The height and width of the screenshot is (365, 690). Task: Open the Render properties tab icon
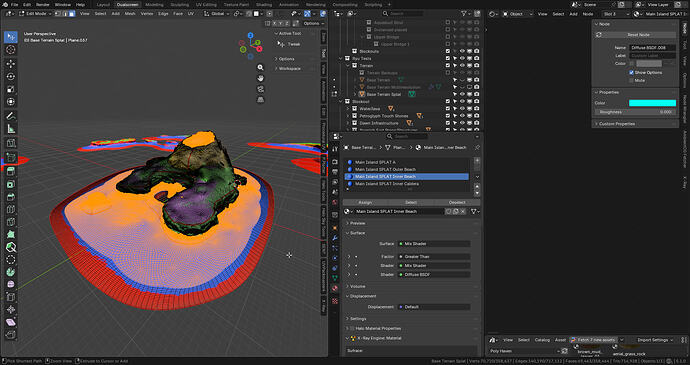pos(335,162)
